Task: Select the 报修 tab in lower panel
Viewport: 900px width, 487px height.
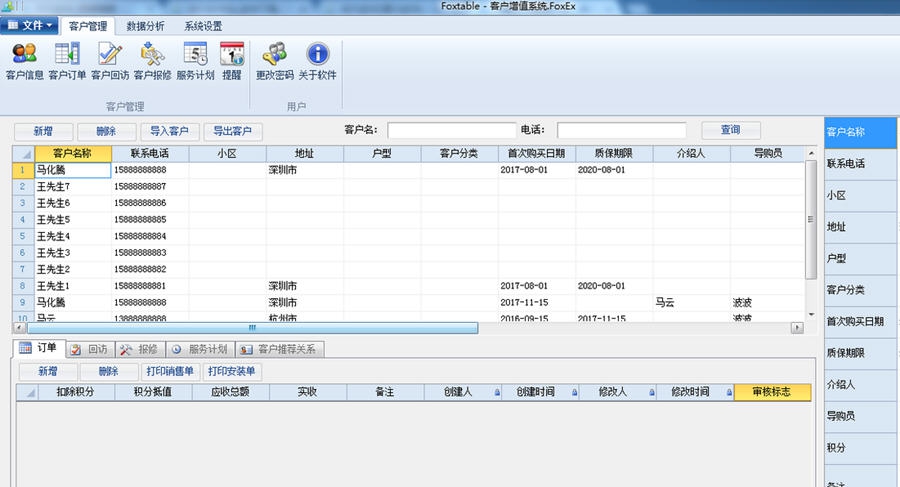Action: pos(141,349)
